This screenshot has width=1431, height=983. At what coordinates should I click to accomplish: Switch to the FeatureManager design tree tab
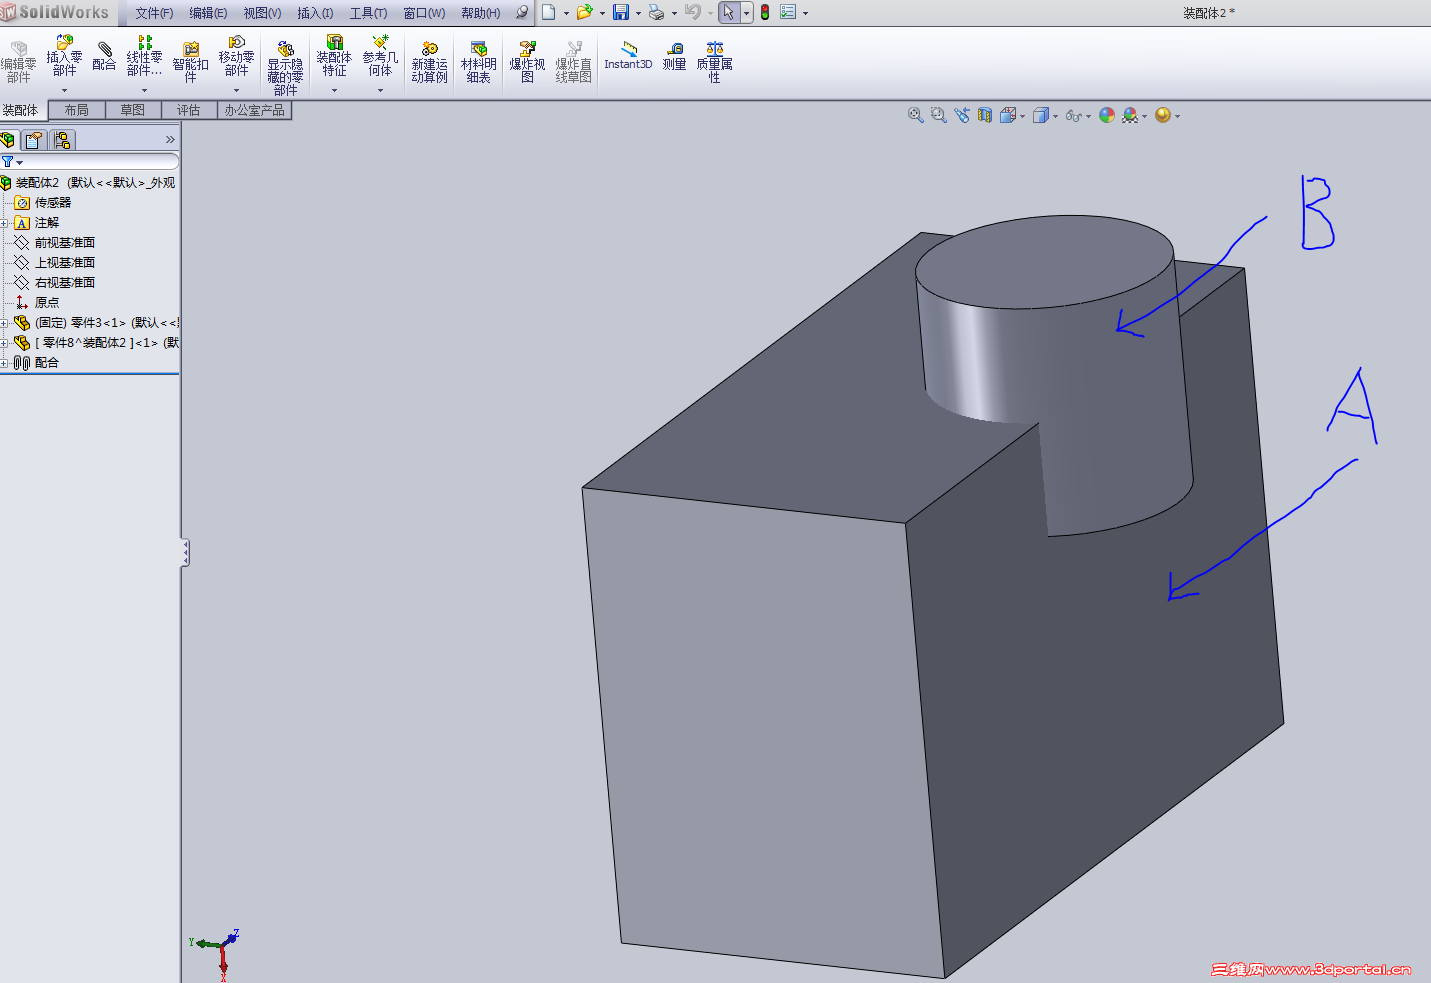[x=9, y=140]
